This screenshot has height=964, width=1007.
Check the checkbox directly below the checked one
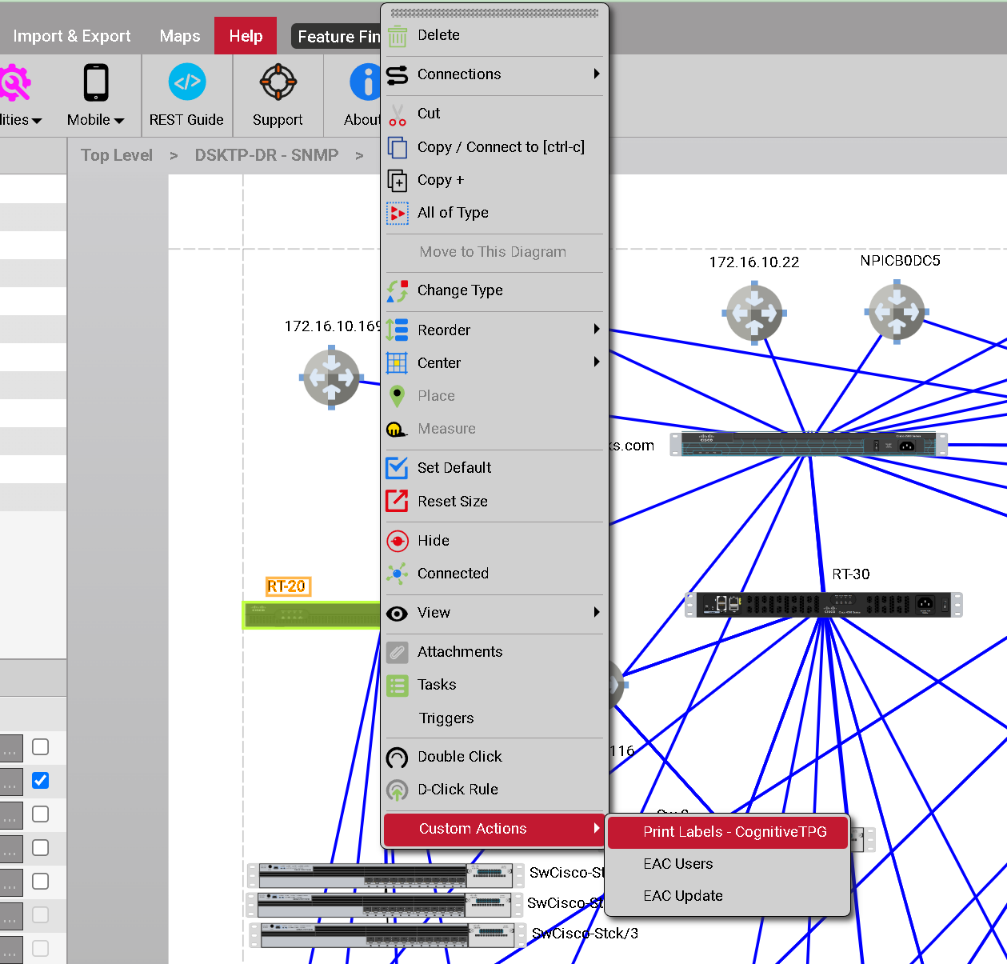point(40,814)
